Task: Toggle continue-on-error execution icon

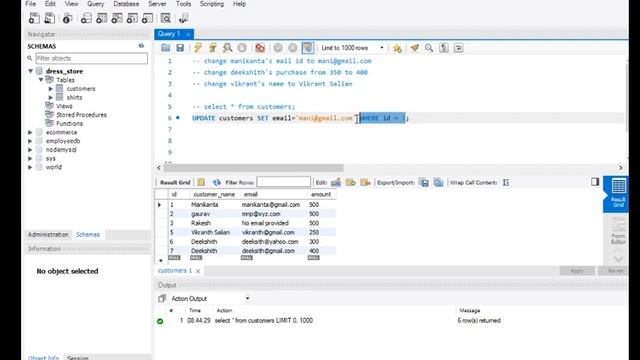Action: point(260,48)
